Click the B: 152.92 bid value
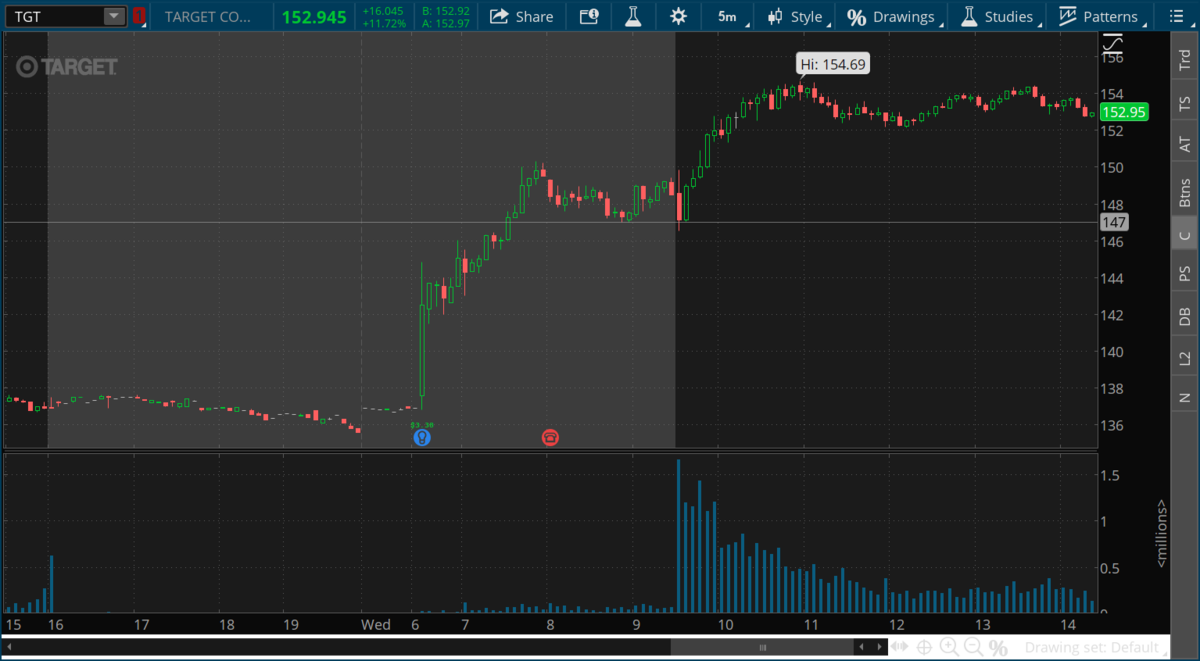 click(x=446, y=10)
